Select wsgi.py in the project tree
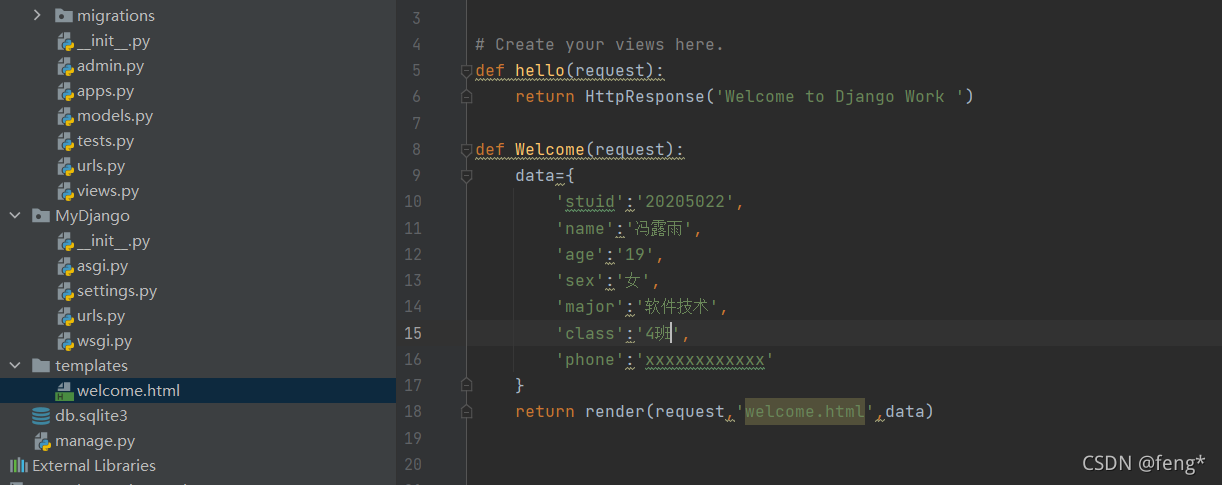This screenshot has width=1222, height=485. pos(104,341)
